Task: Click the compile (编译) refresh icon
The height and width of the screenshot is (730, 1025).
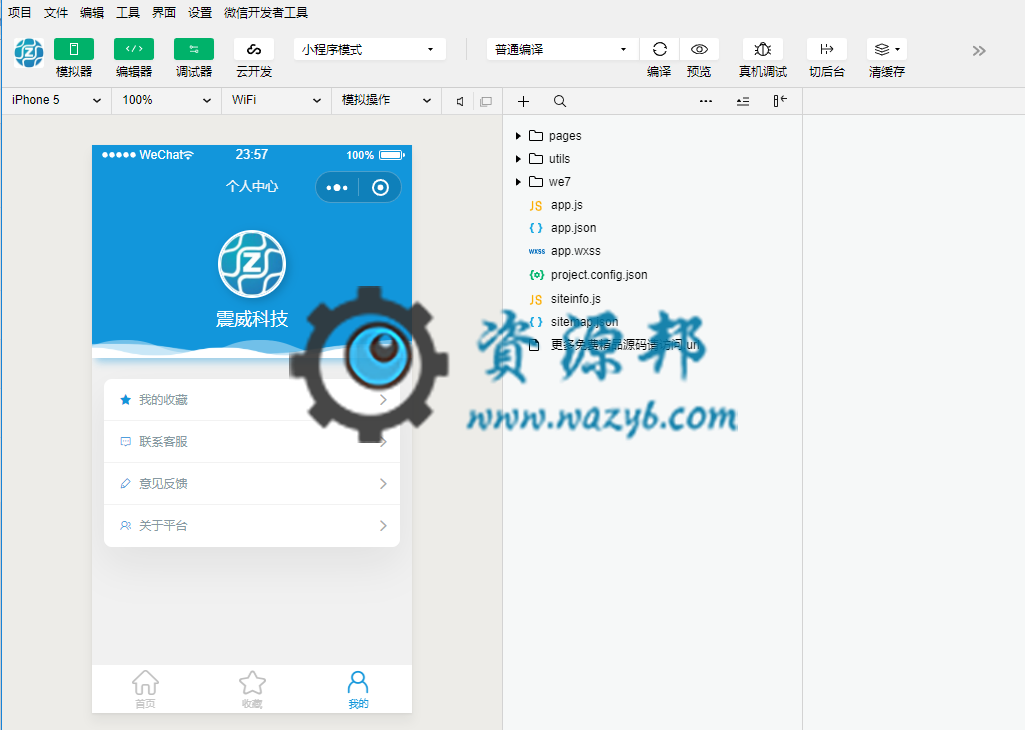Action: [x=660, y=49]
